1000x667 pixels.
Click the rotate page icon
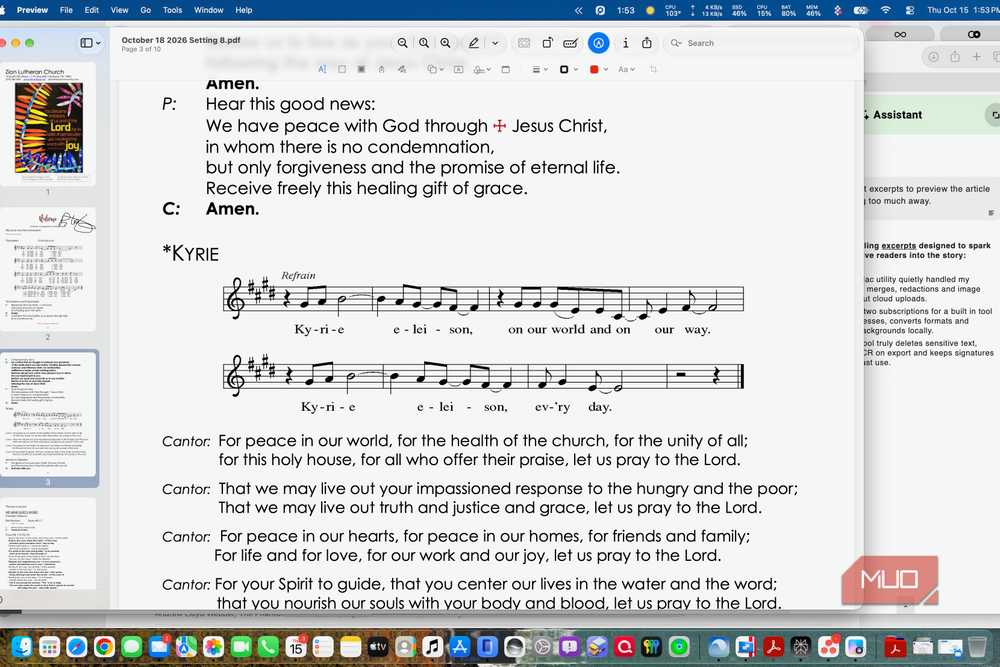click(547, 43)
